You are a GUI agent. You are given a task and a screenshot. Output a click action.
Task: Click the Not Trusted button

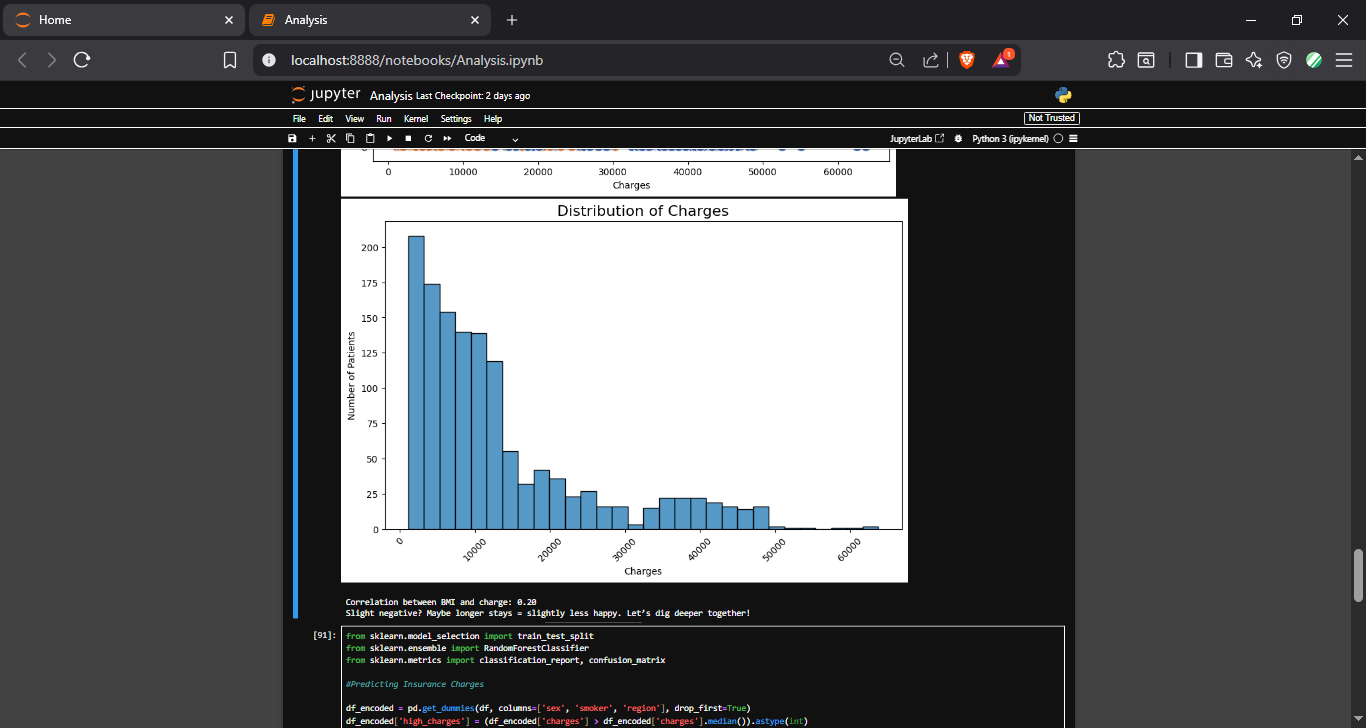[1052, 118]
